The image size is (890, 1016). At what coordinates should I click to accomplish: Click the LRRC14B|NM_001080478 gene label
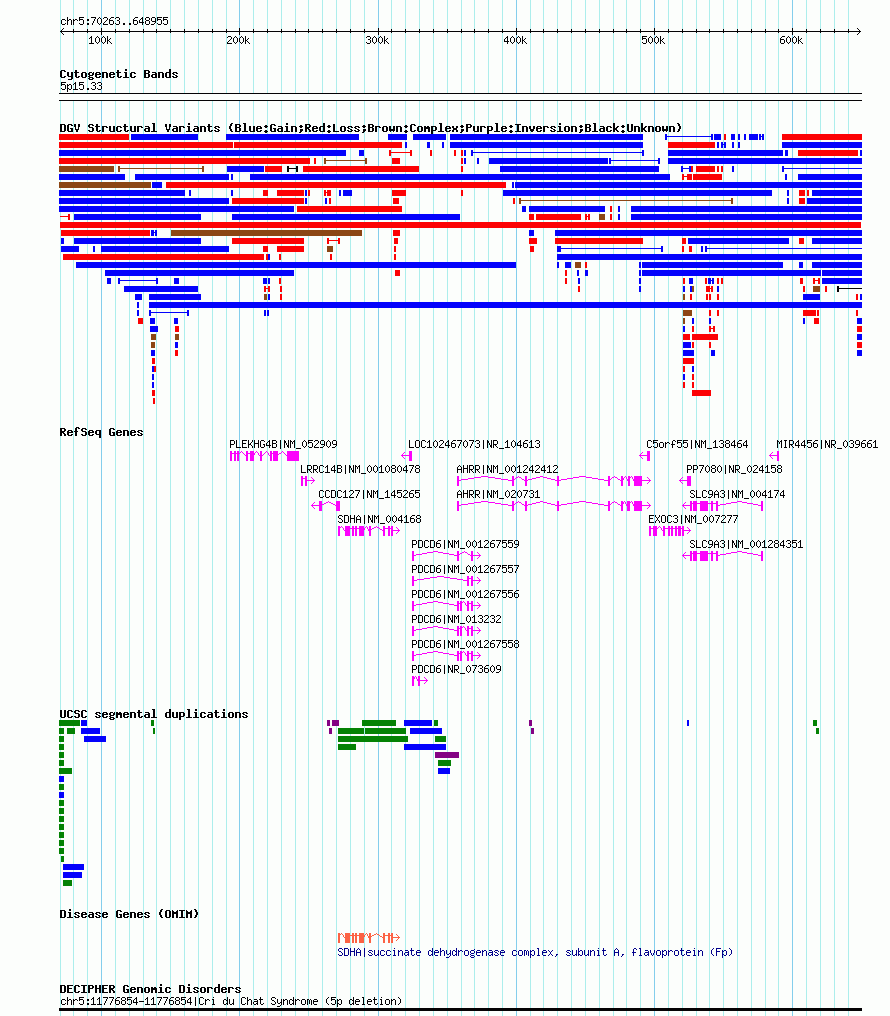[x=360, y=469]
